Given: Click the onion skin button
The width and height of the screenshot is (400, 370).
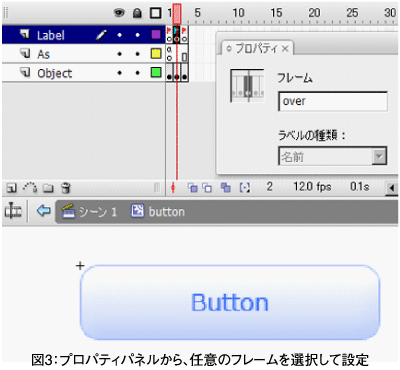Looking at the screenshot, I should coord(192,188).
